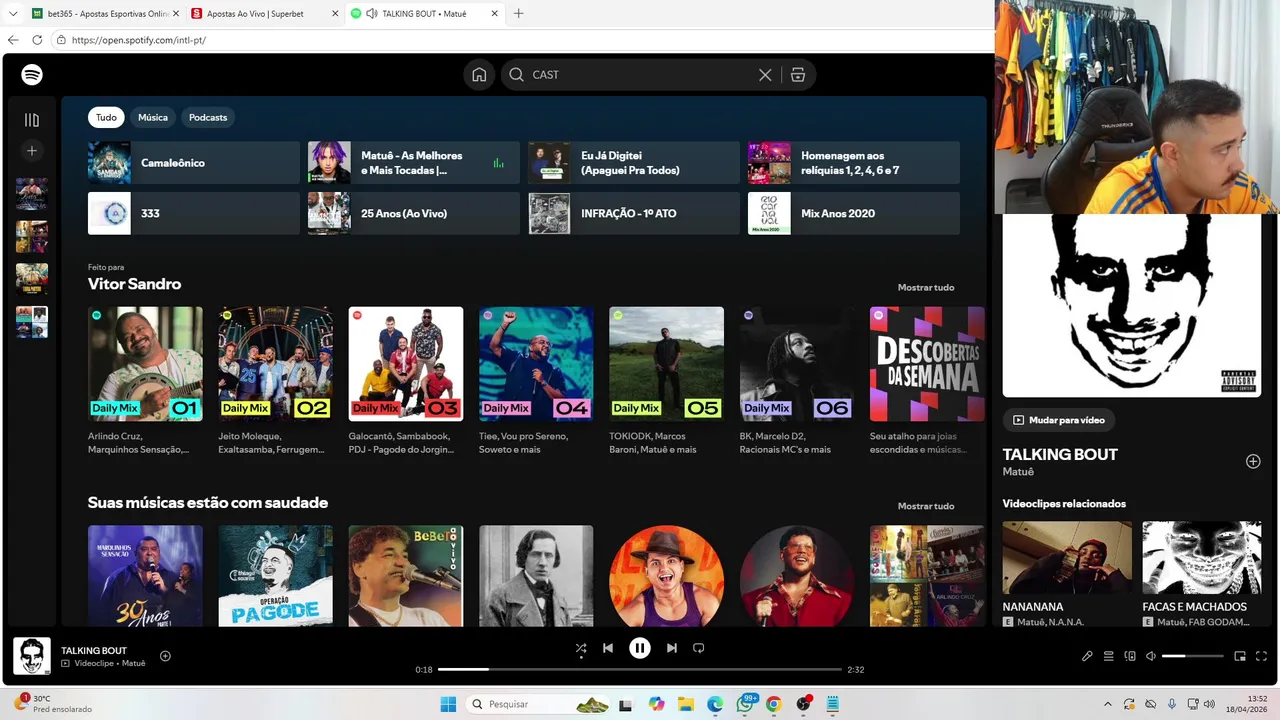
Task: Open the Operação Pagode cover
Action: click(x=276, y=576)
